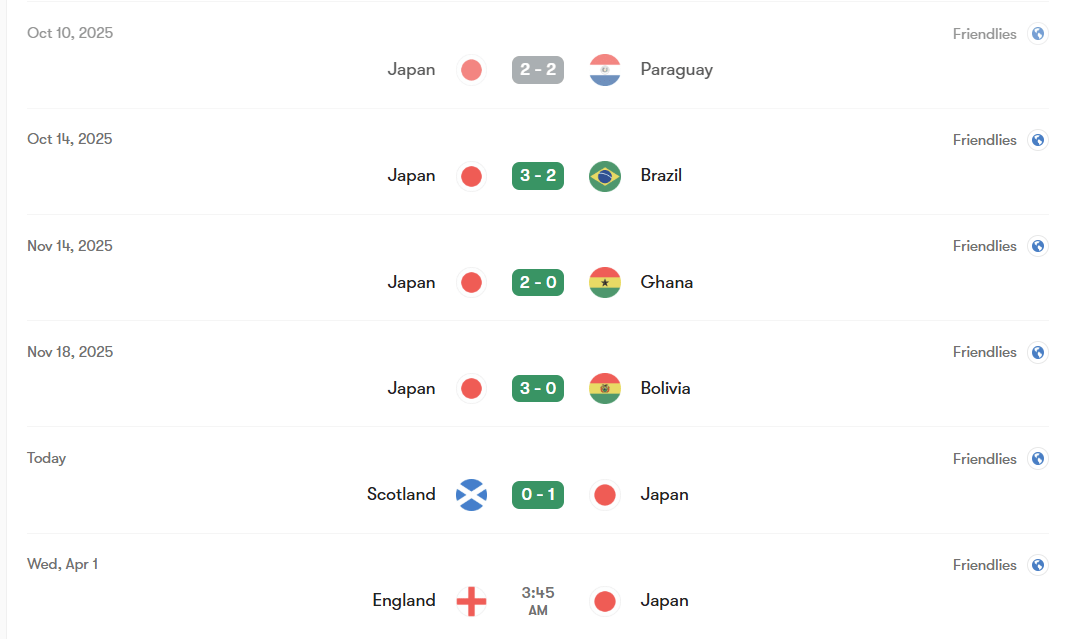1069x639 pixels.
Task: Click the Bolivia flag icon
Action: click(605, 388)
